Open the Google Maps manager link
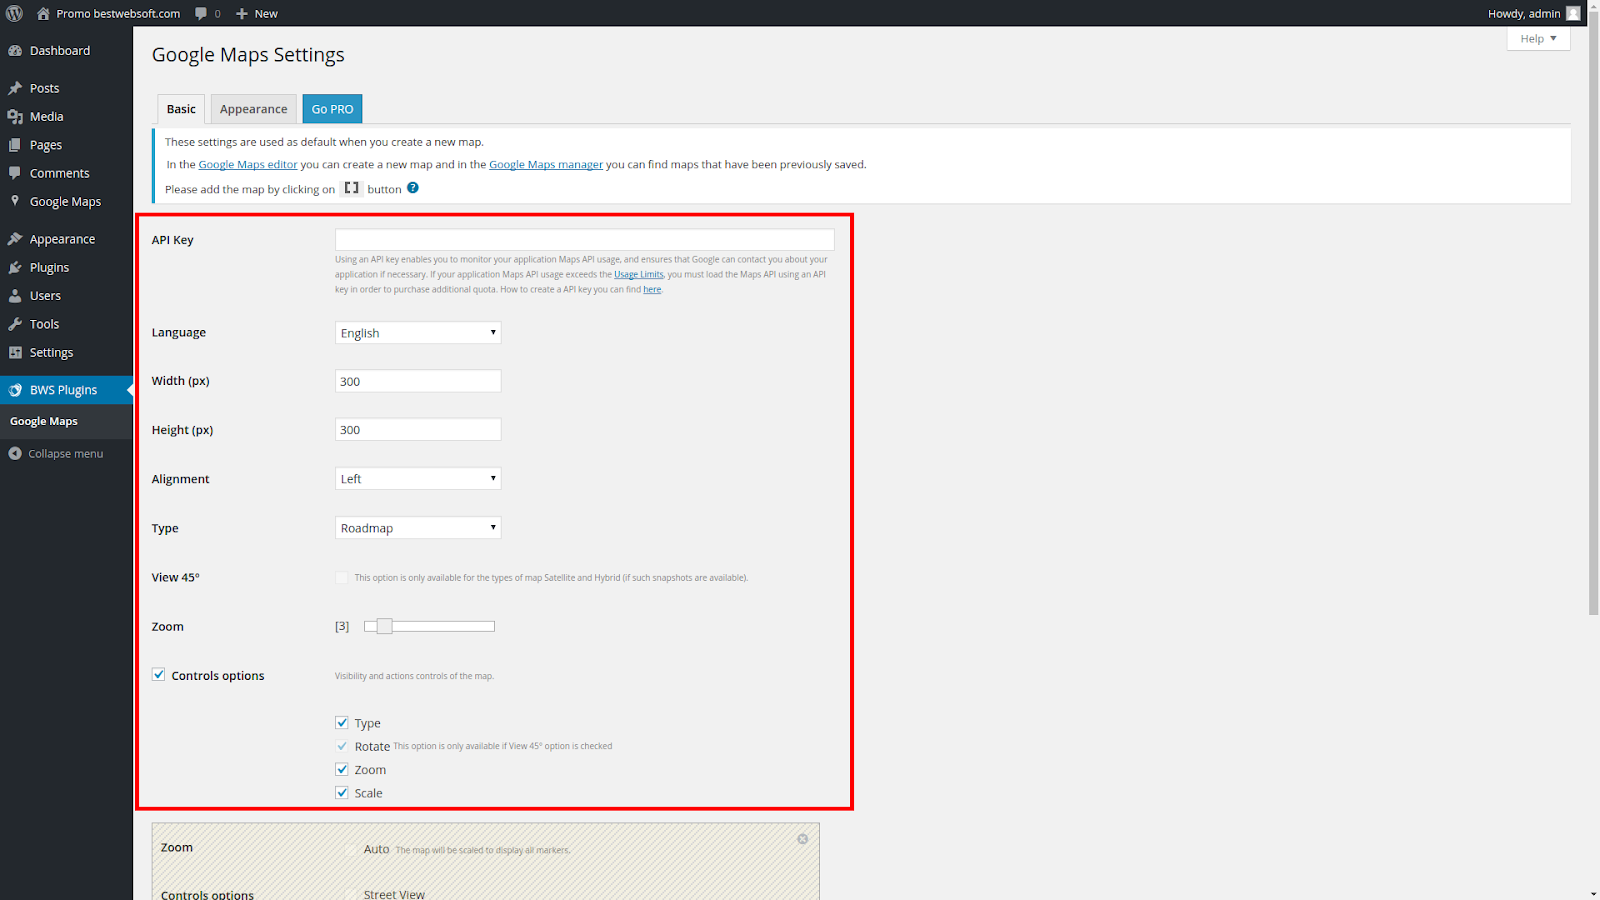 pyautogui.click(x=546, y=164)
